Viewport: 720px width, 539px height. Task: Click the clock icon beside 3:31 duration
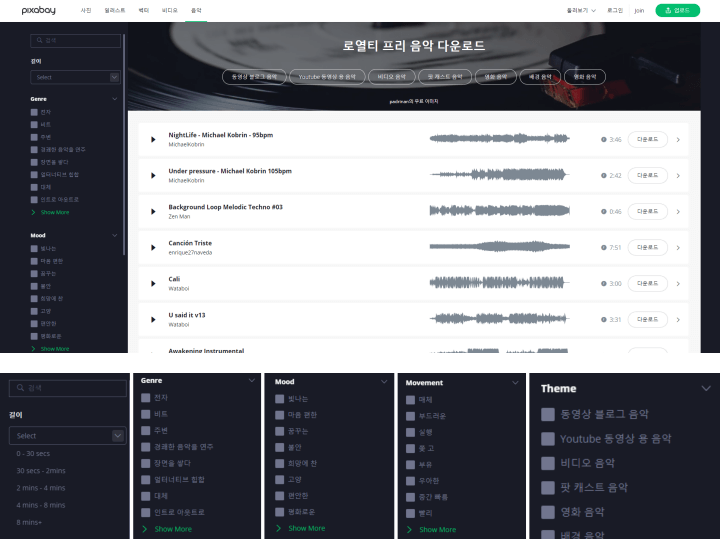click(x=604, y=320)
